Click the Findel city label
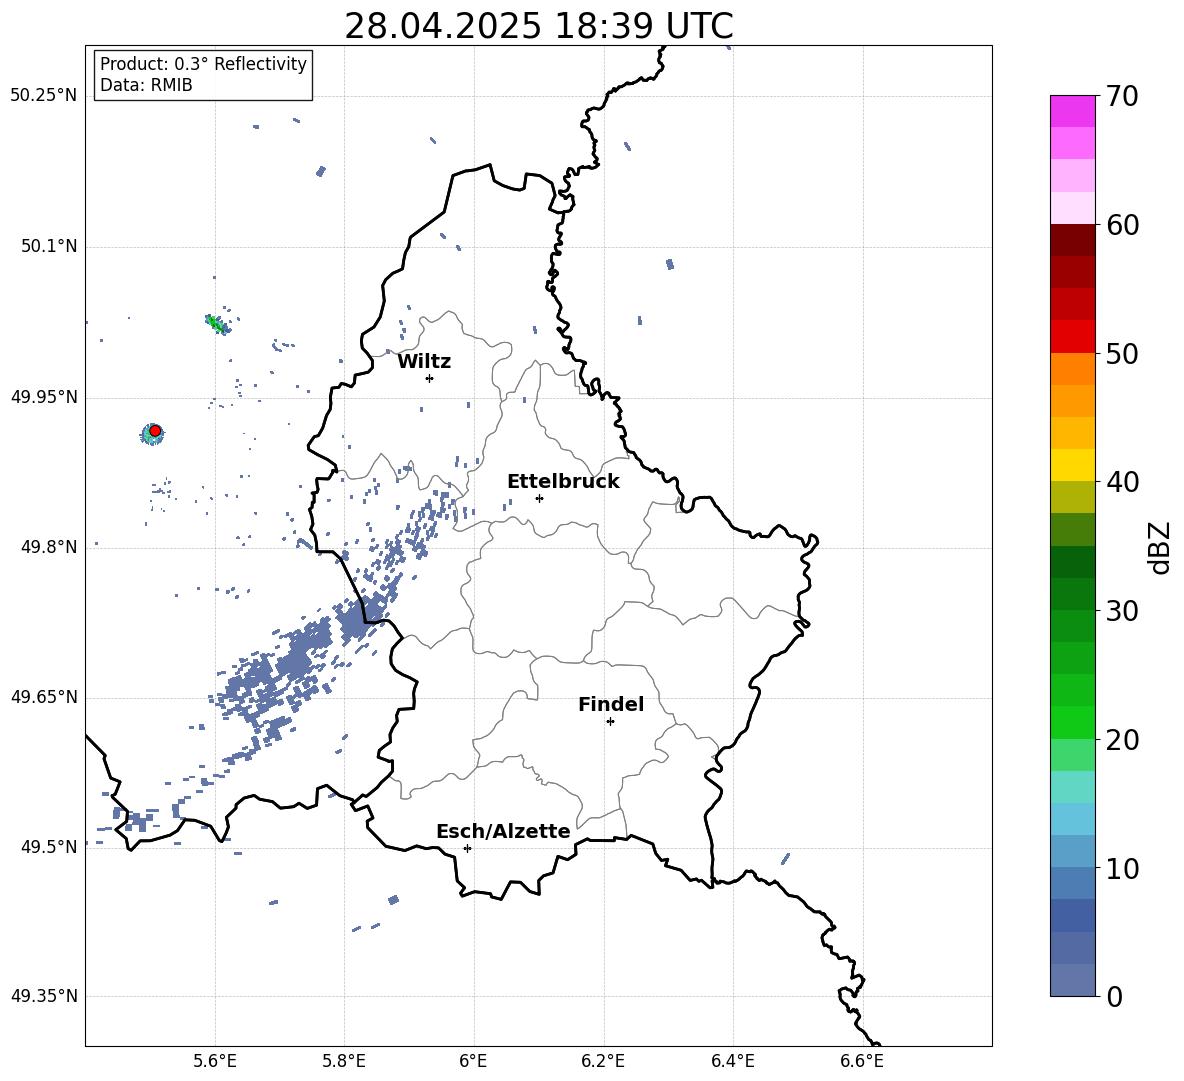Image resolution: width=1184 pixels, height=1081 pixels. (611, 704)
